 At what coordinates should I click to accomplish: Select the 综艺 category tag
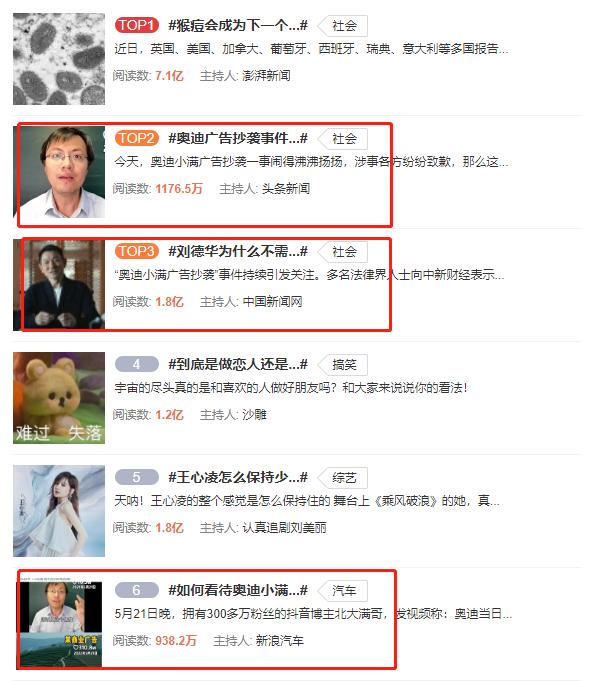coord(343,478)
